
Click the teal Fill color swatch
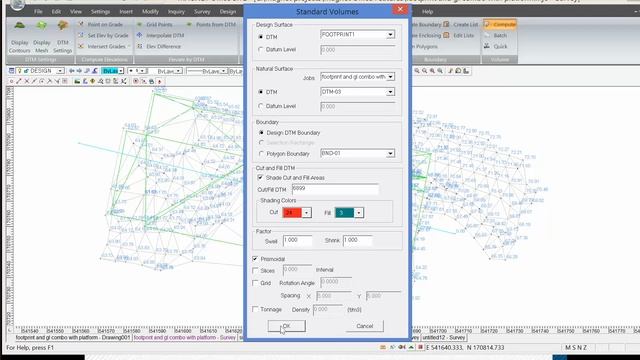[x=344, y=213]
